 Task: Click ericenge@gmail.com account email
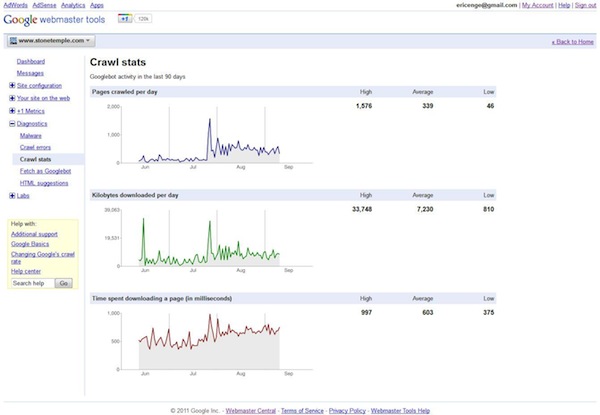(486, 5)
